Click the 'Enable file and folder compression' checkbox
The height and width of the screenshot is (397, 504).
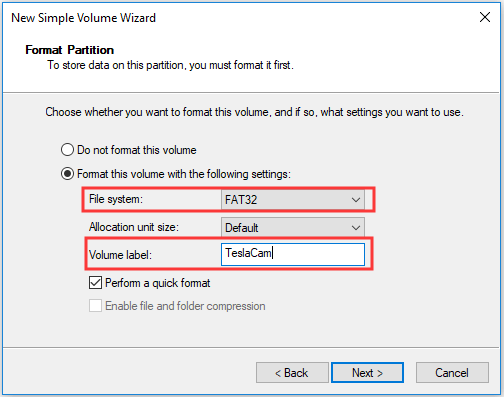coord(95,306)
